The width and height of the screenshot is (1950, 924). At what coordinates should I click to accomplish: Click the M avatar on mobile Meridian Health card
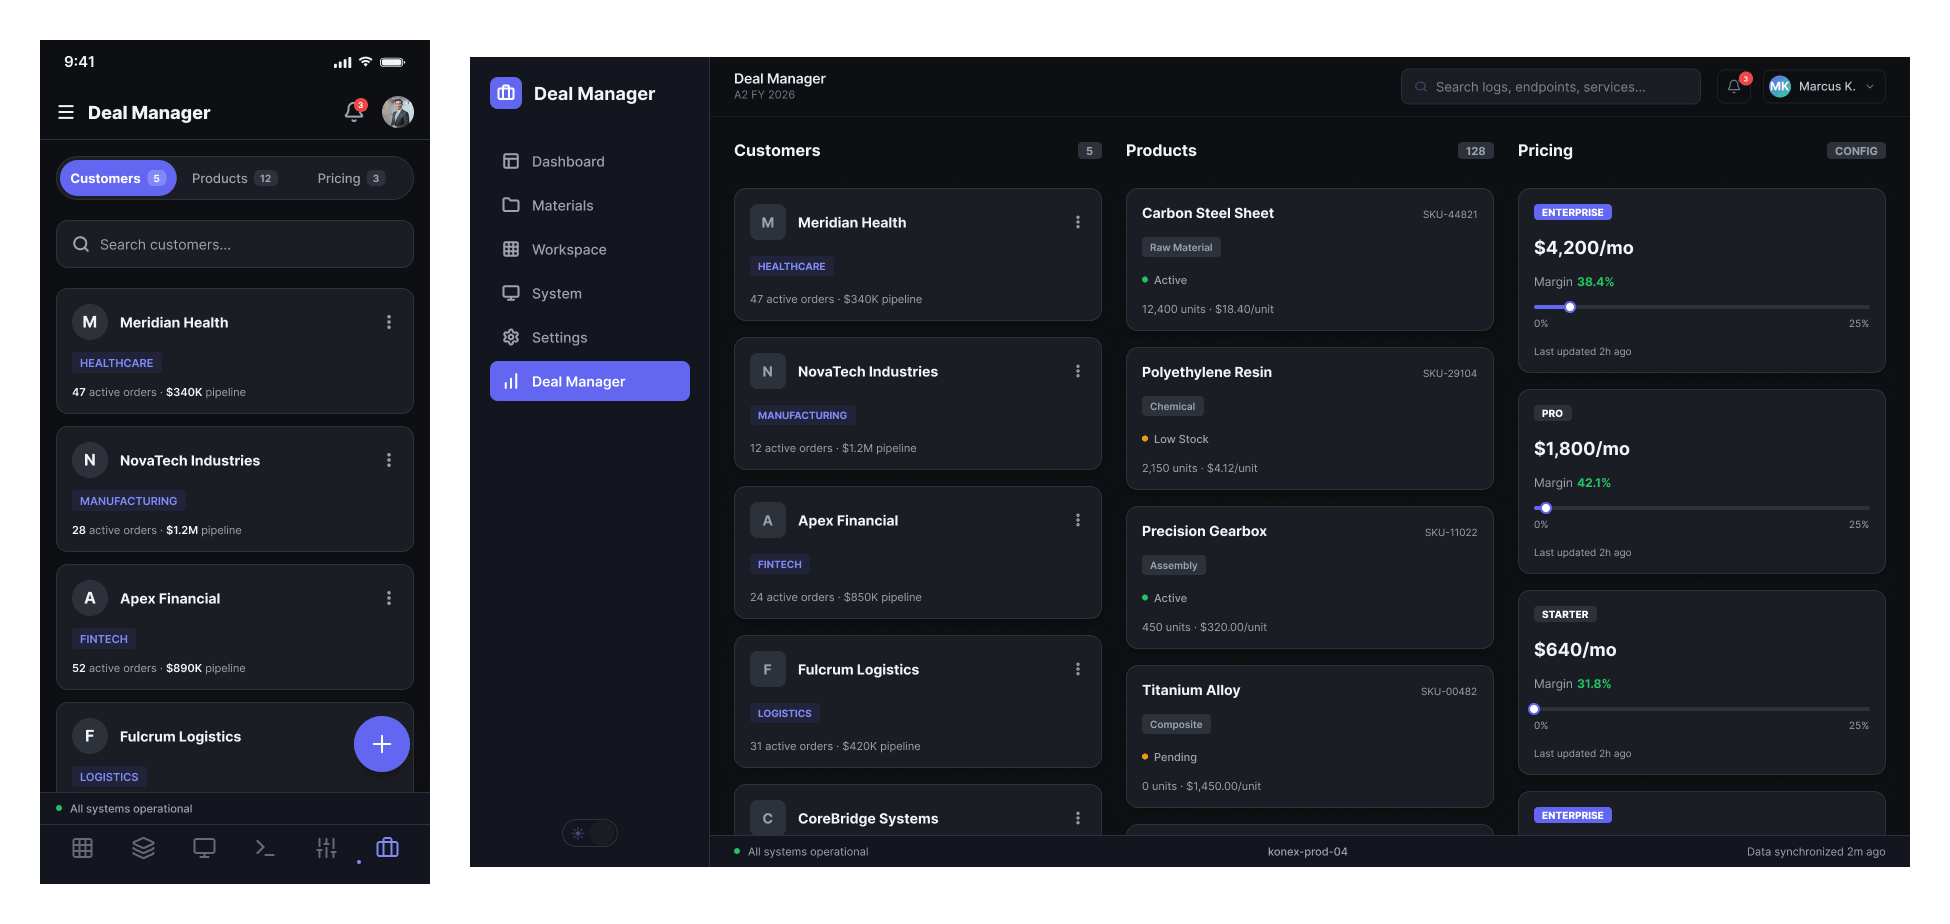pos(90,322)
